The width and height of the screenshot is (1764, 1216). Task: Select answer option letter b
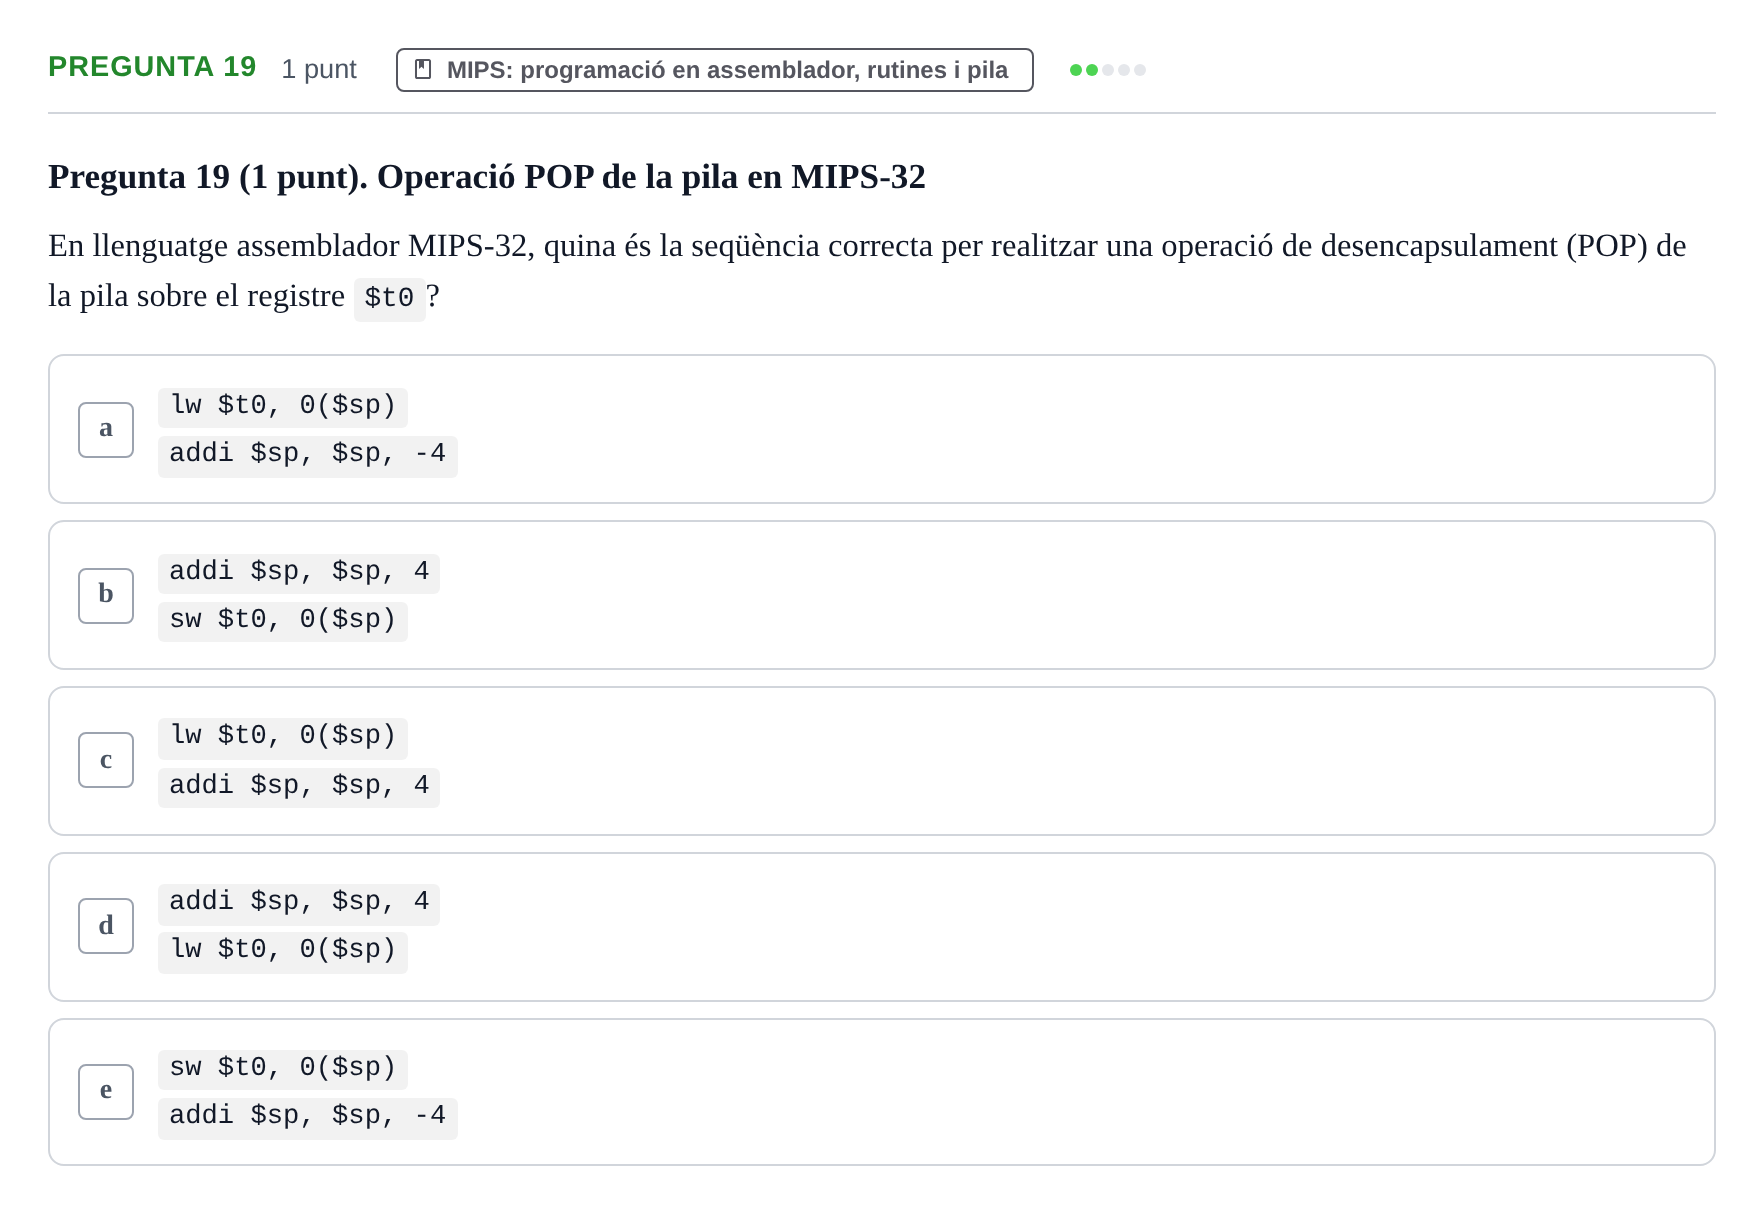(106, 596)
